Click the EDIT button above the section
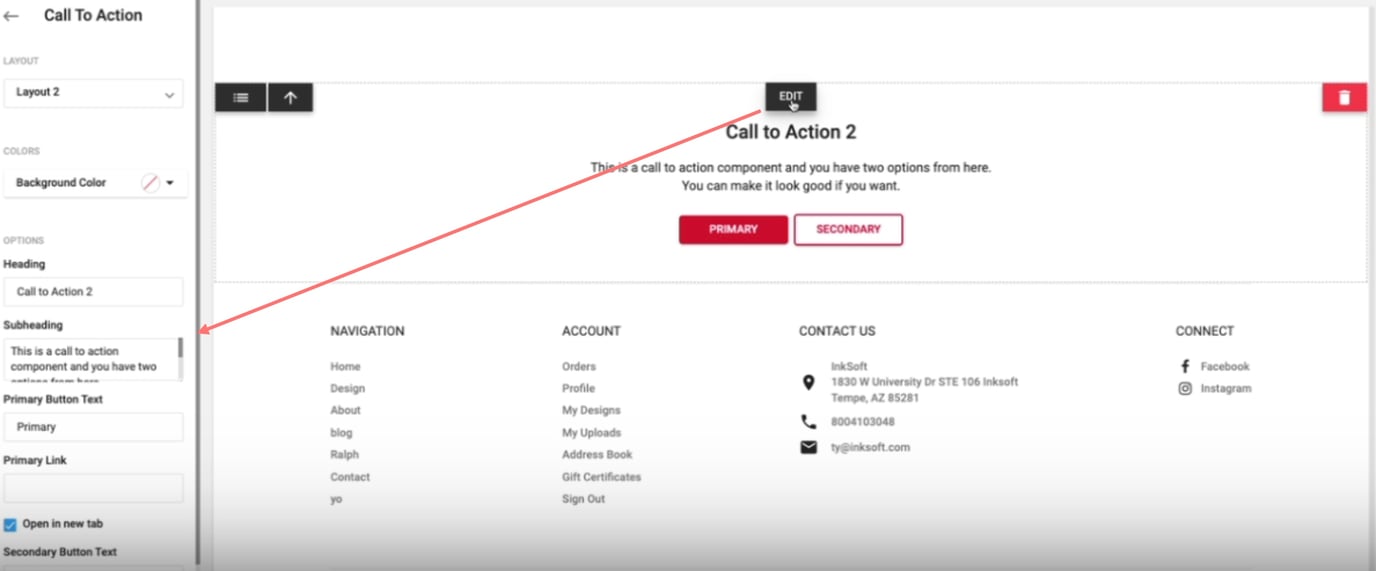The width and height of the screenshot is (1376, 571). click(791, 96)
